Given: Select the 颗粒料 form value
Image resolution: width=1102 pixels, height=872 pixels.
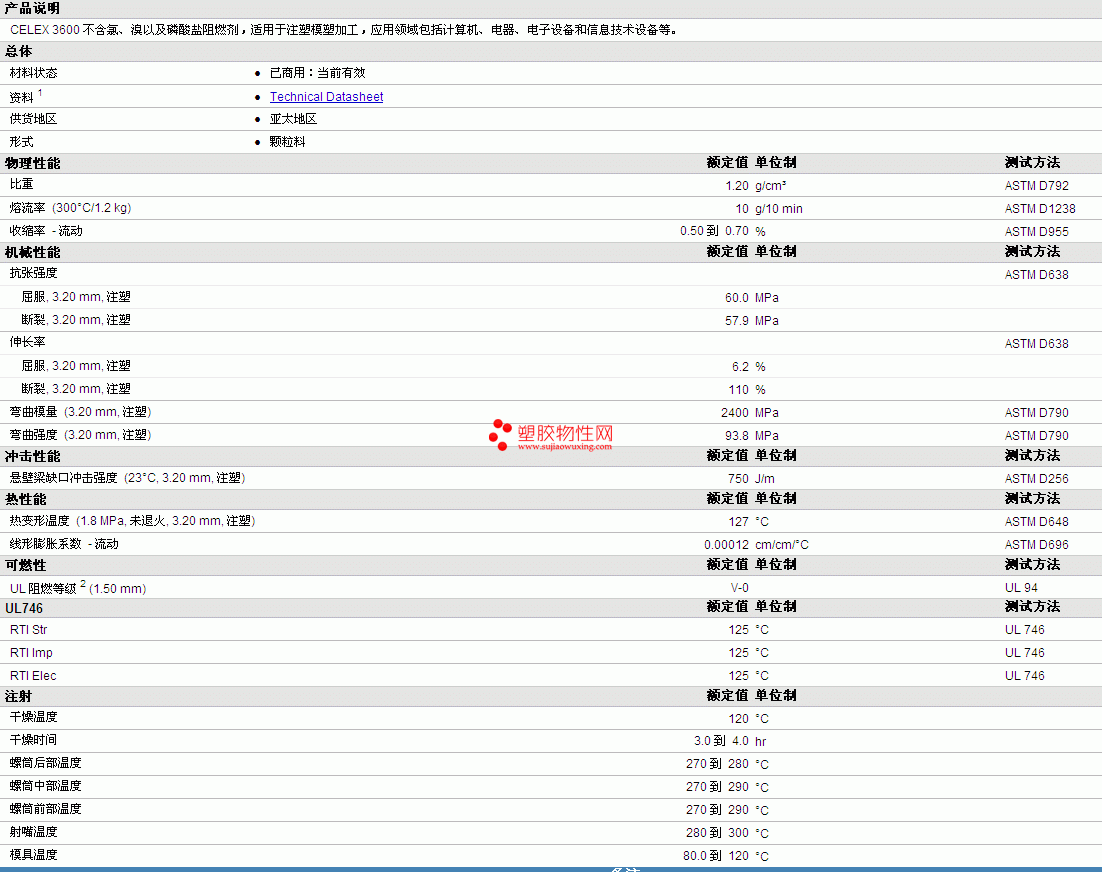Looking at the screenshot, I should click(x=287, y=142).
